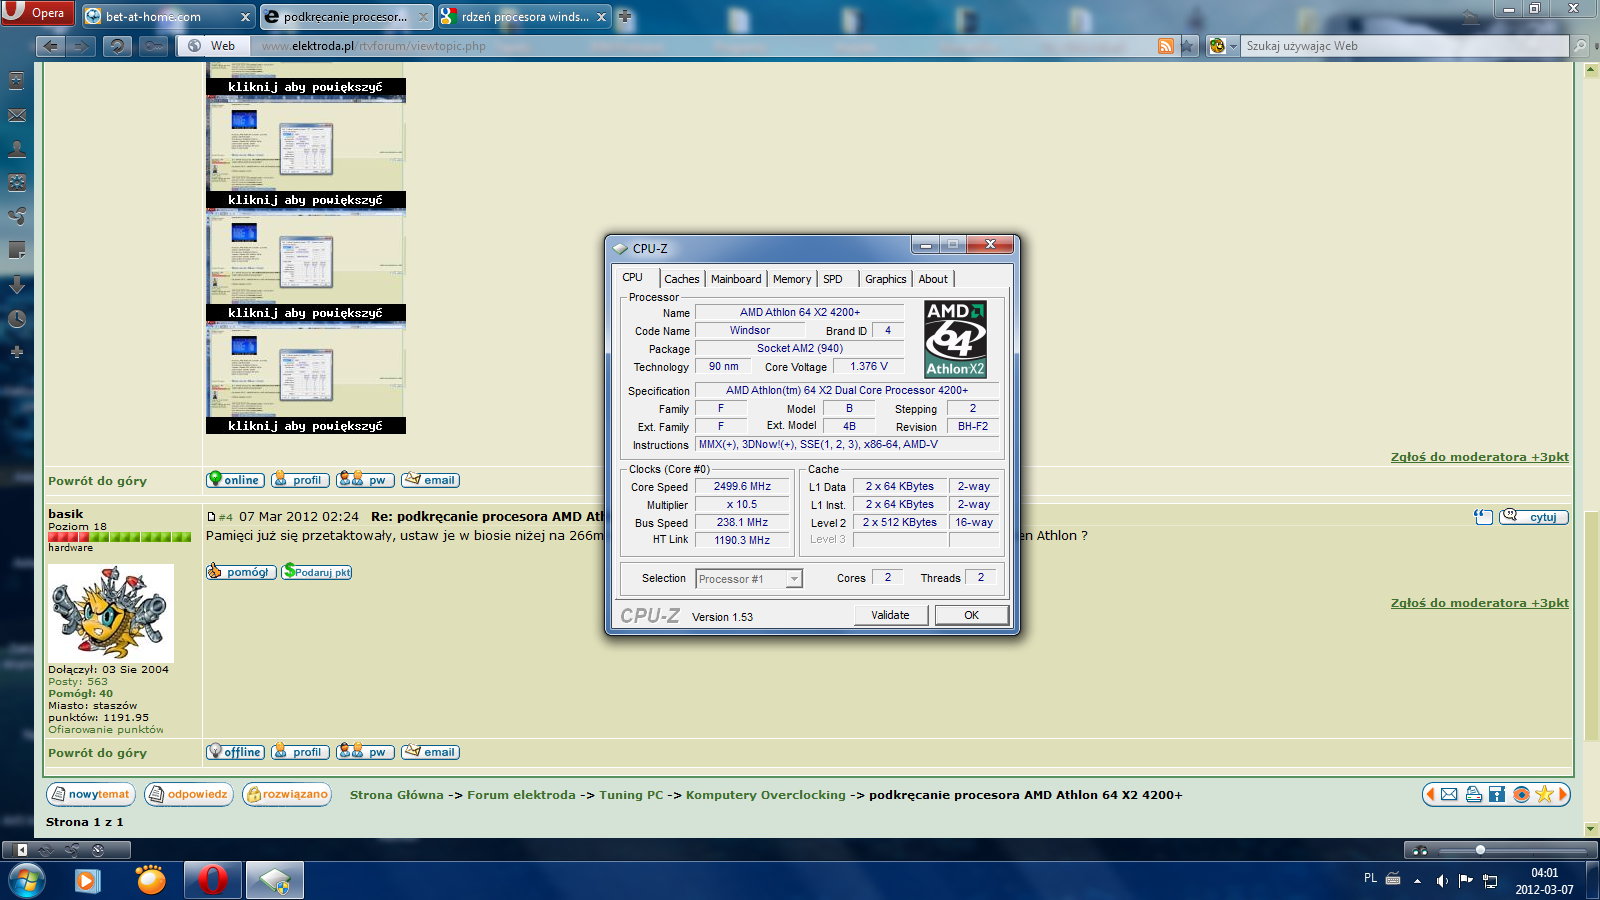Viewport: 1600px width, 900px height.
Task: Follow the 'Komputery Overclocking' breadcrumb link
Action: click(x=766, y=795)
